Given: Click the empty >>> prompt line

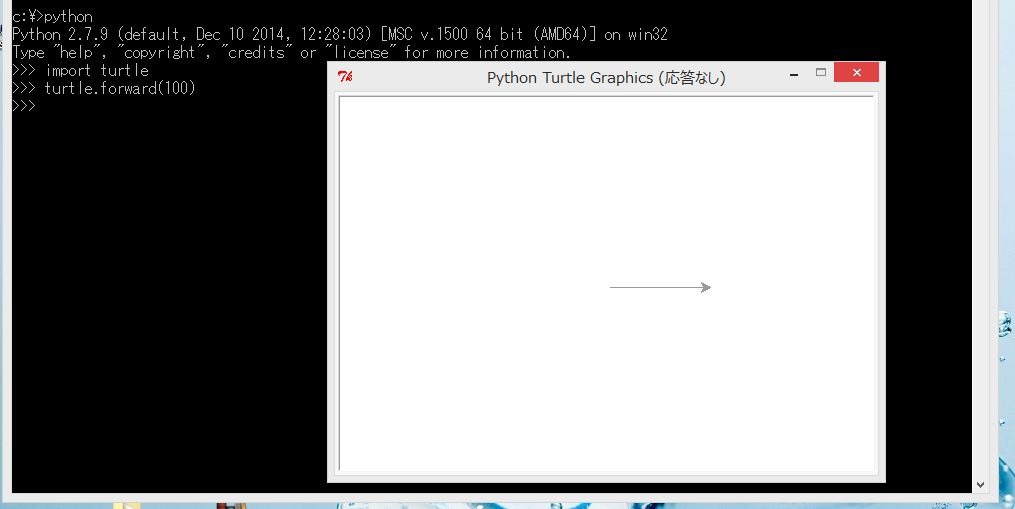Looking at the screenshot, I should (x=24, y=107).
